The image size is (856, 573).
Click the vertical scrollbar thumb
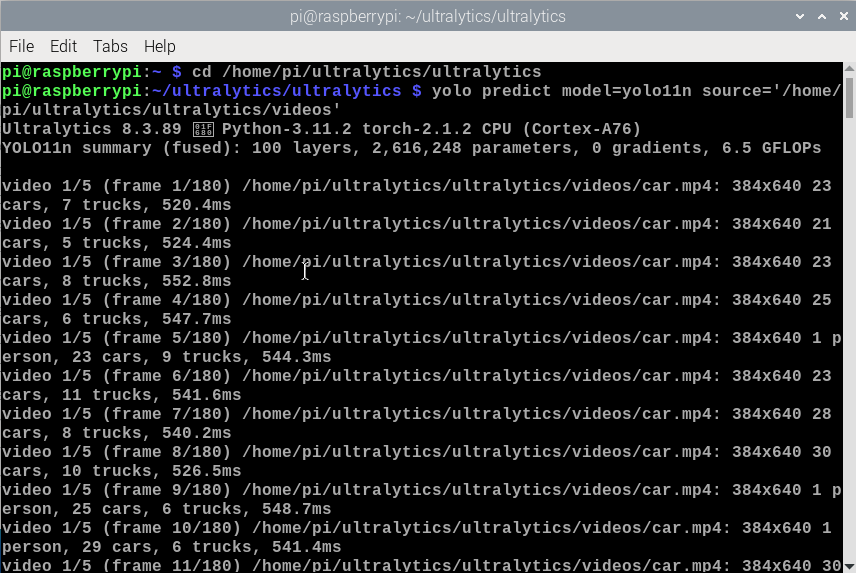click(x=849, y=98)
